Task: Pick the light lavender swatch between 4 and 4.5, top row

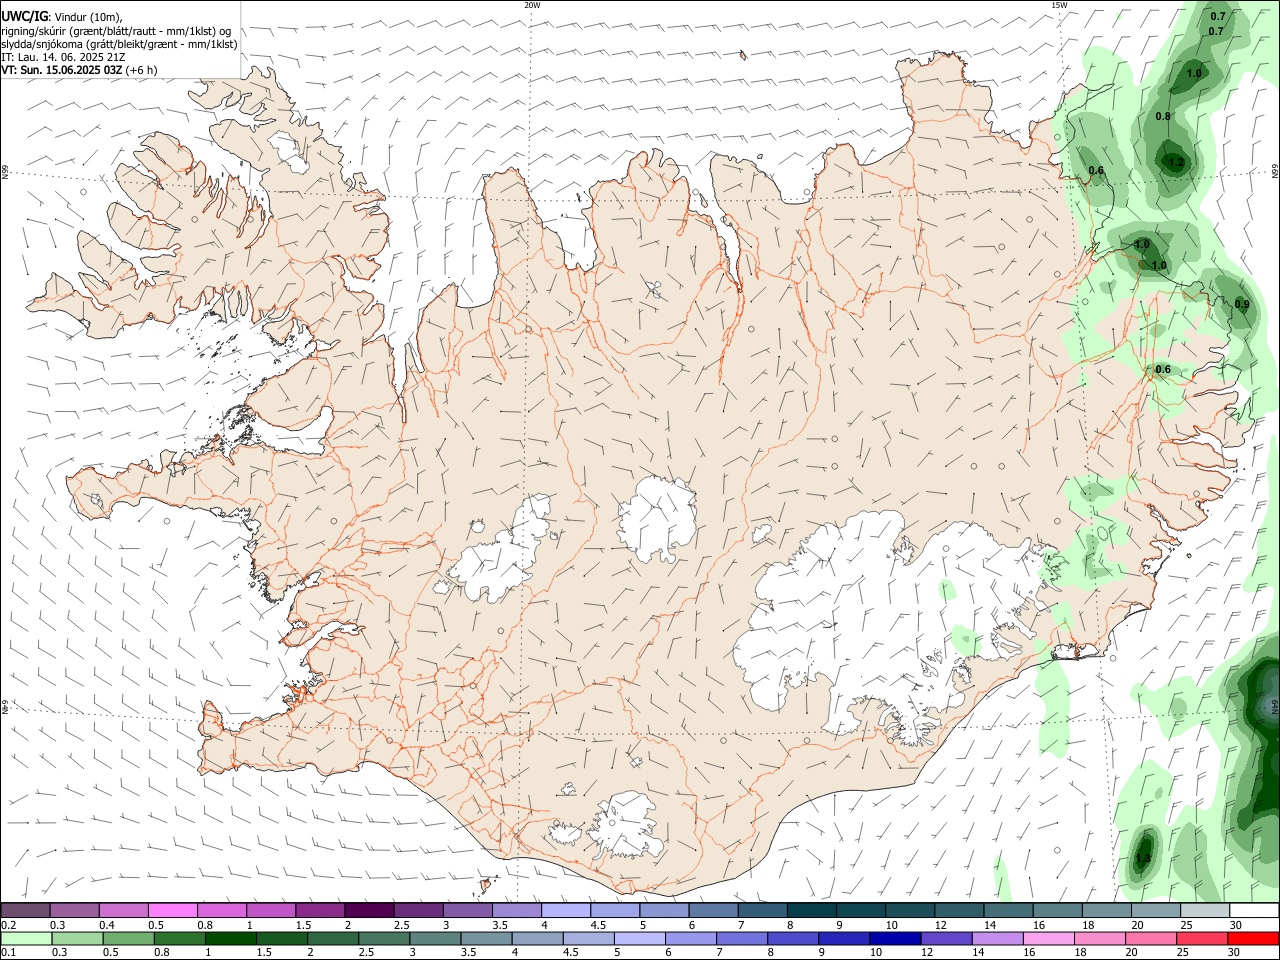Action: (x=565, y=911)
